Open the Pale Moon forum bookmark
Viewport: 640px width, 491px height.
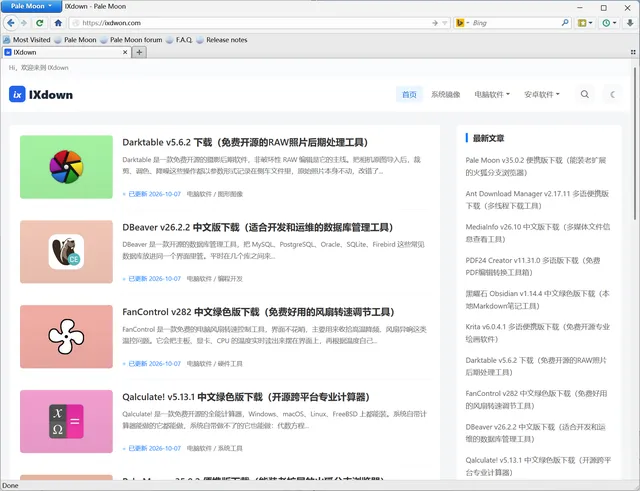pos(131,40)
